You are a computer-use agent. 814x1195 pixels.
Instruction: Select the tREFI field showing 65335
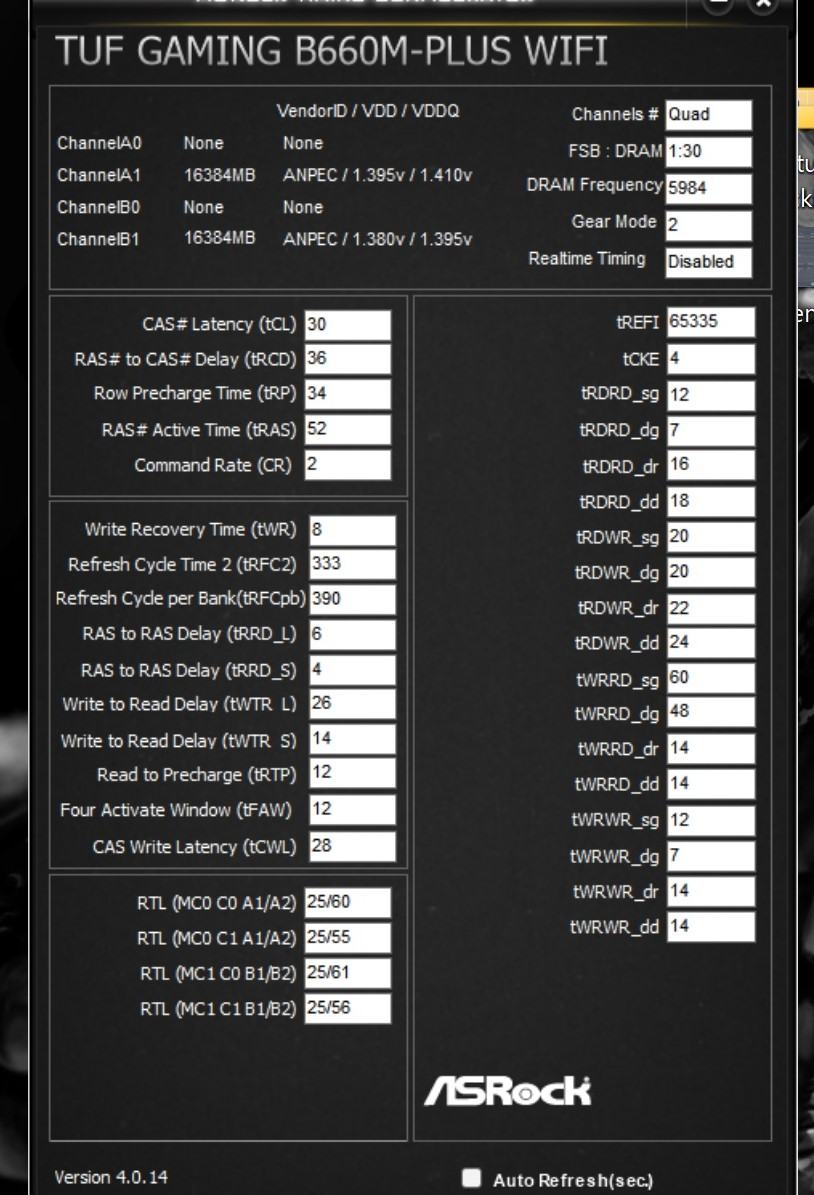(711, 322)
